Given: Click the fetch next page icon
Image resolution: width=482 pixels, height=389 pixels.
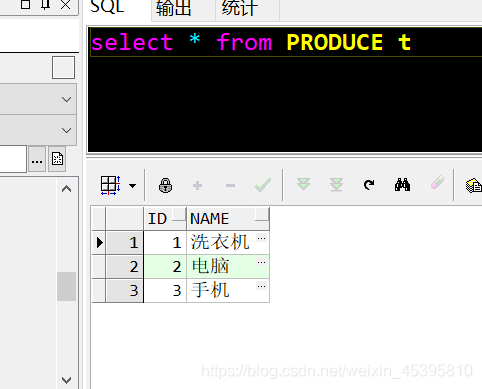Looking at the screenshot, I should 303,184.
